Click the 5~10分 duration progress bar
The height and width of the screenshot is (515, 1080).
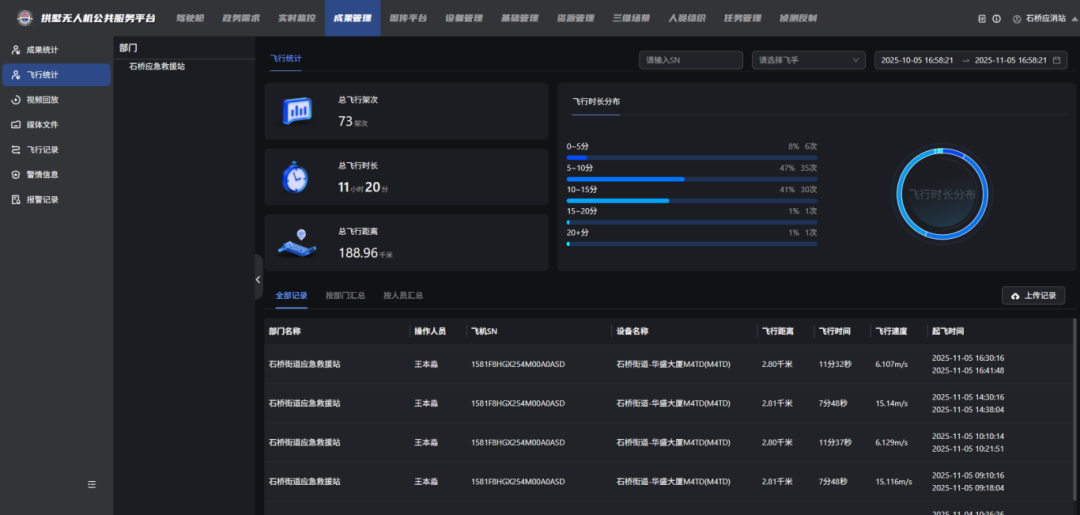coord(691,179)
